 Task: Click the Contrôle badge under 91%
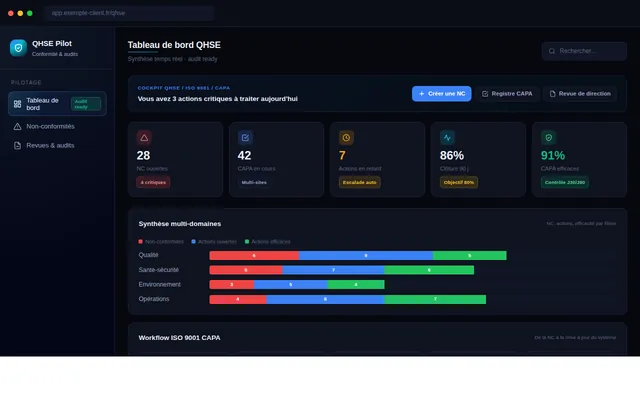click(565, 182)
